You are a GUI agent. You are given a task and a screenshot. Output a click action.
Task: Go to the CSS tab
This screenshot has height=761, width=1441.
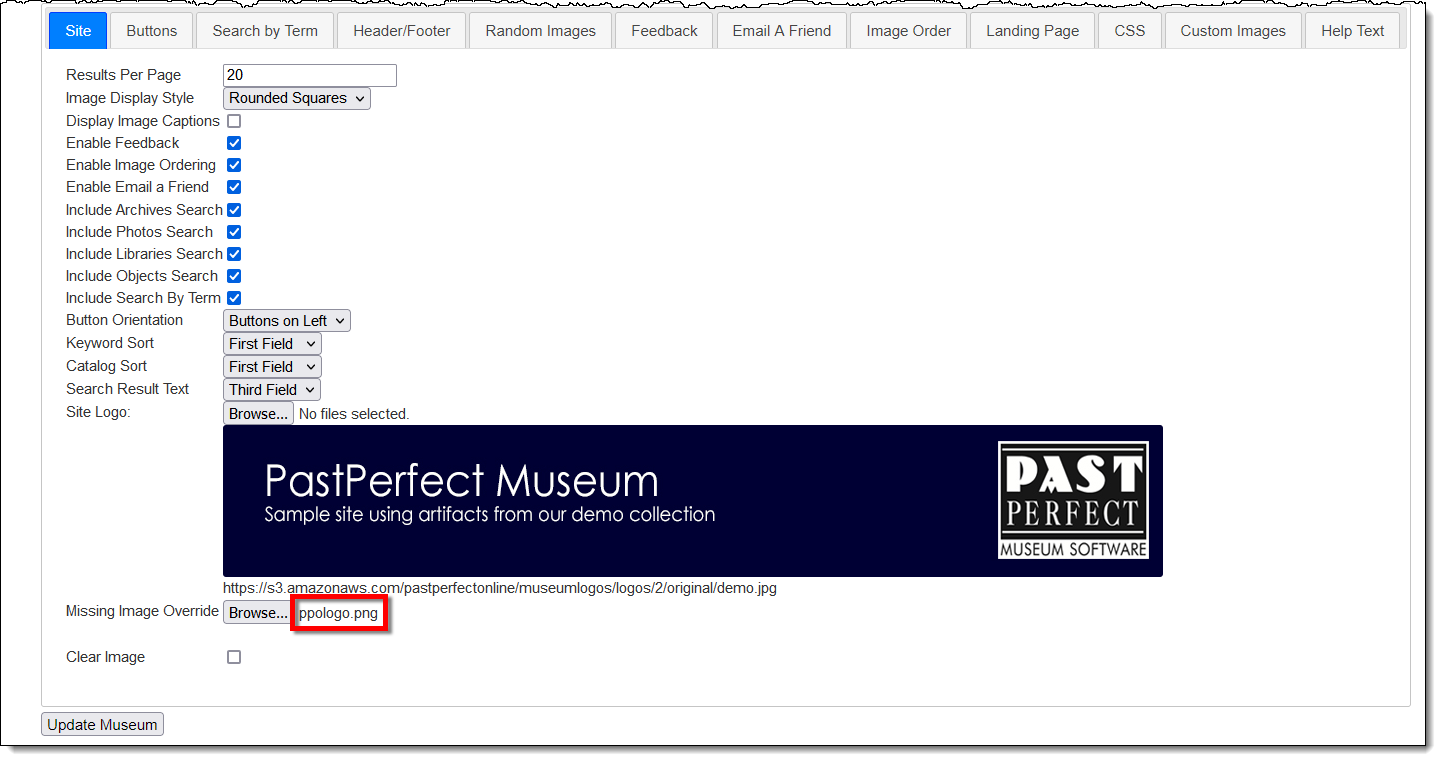[1129, 31]
